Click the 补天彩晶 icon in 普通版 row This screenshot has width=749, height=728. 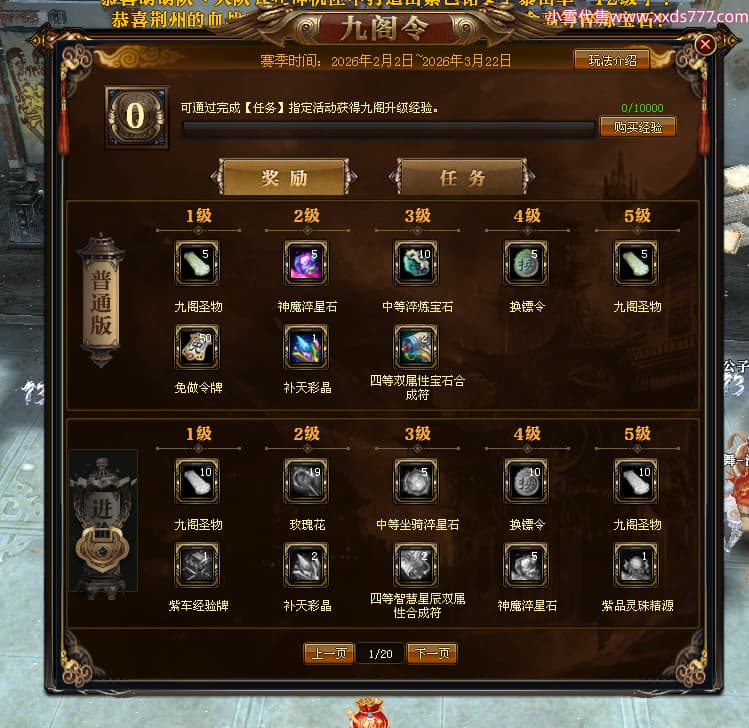(307, 347)
